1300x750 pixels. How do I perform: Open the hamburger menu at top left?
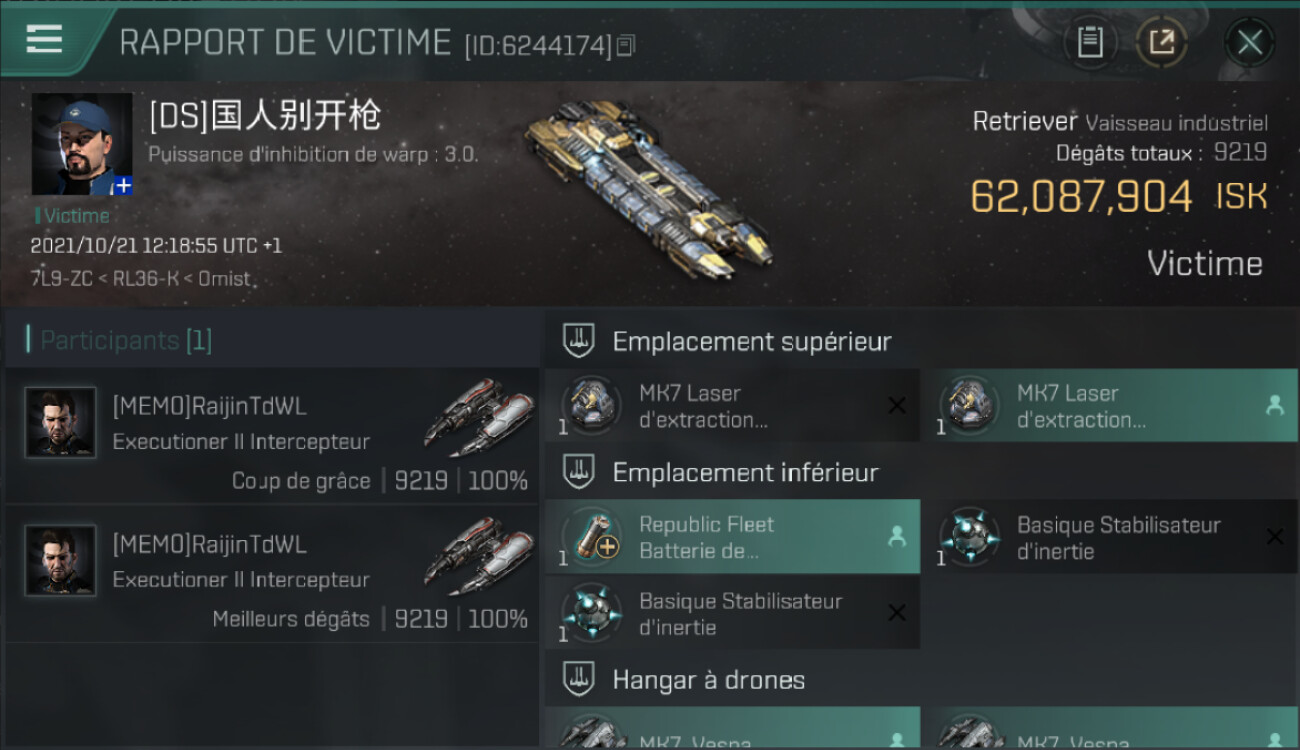pyautogui.click(x=45, y=39)
